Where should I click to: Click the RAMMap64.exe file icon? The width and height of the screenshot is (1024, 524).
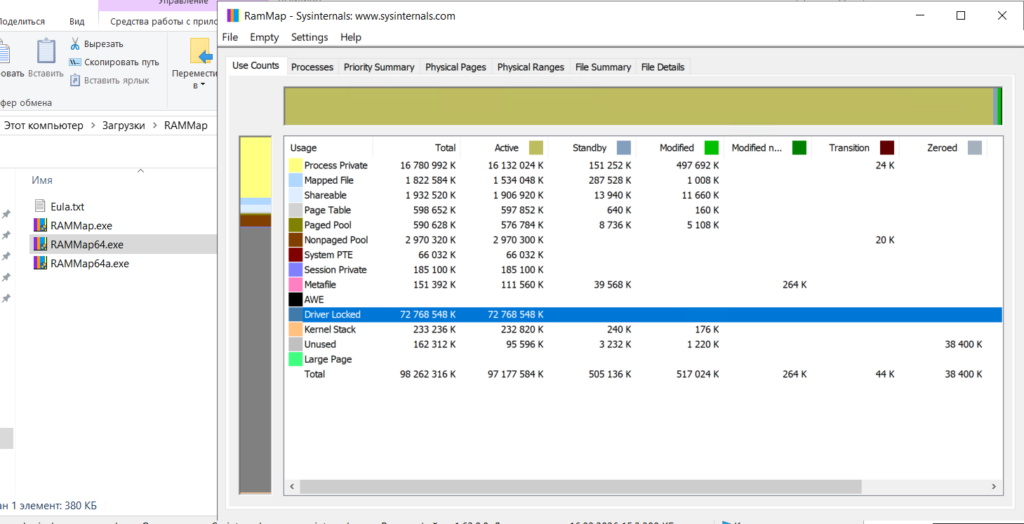pyautogui.click(x=40, y=244)
